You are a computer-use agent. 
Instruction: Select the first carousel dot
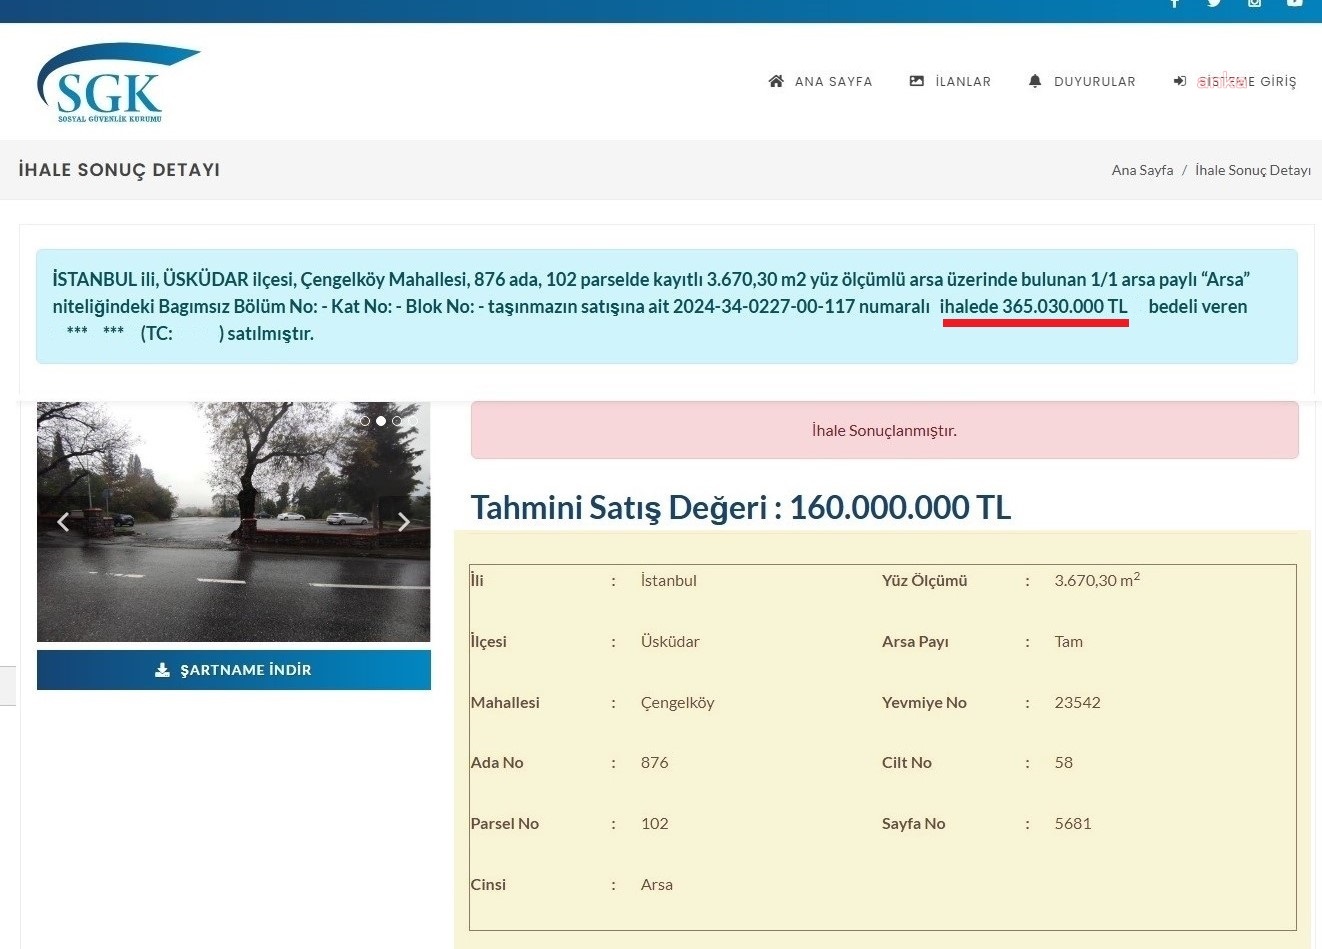click(x=365, y=421)
